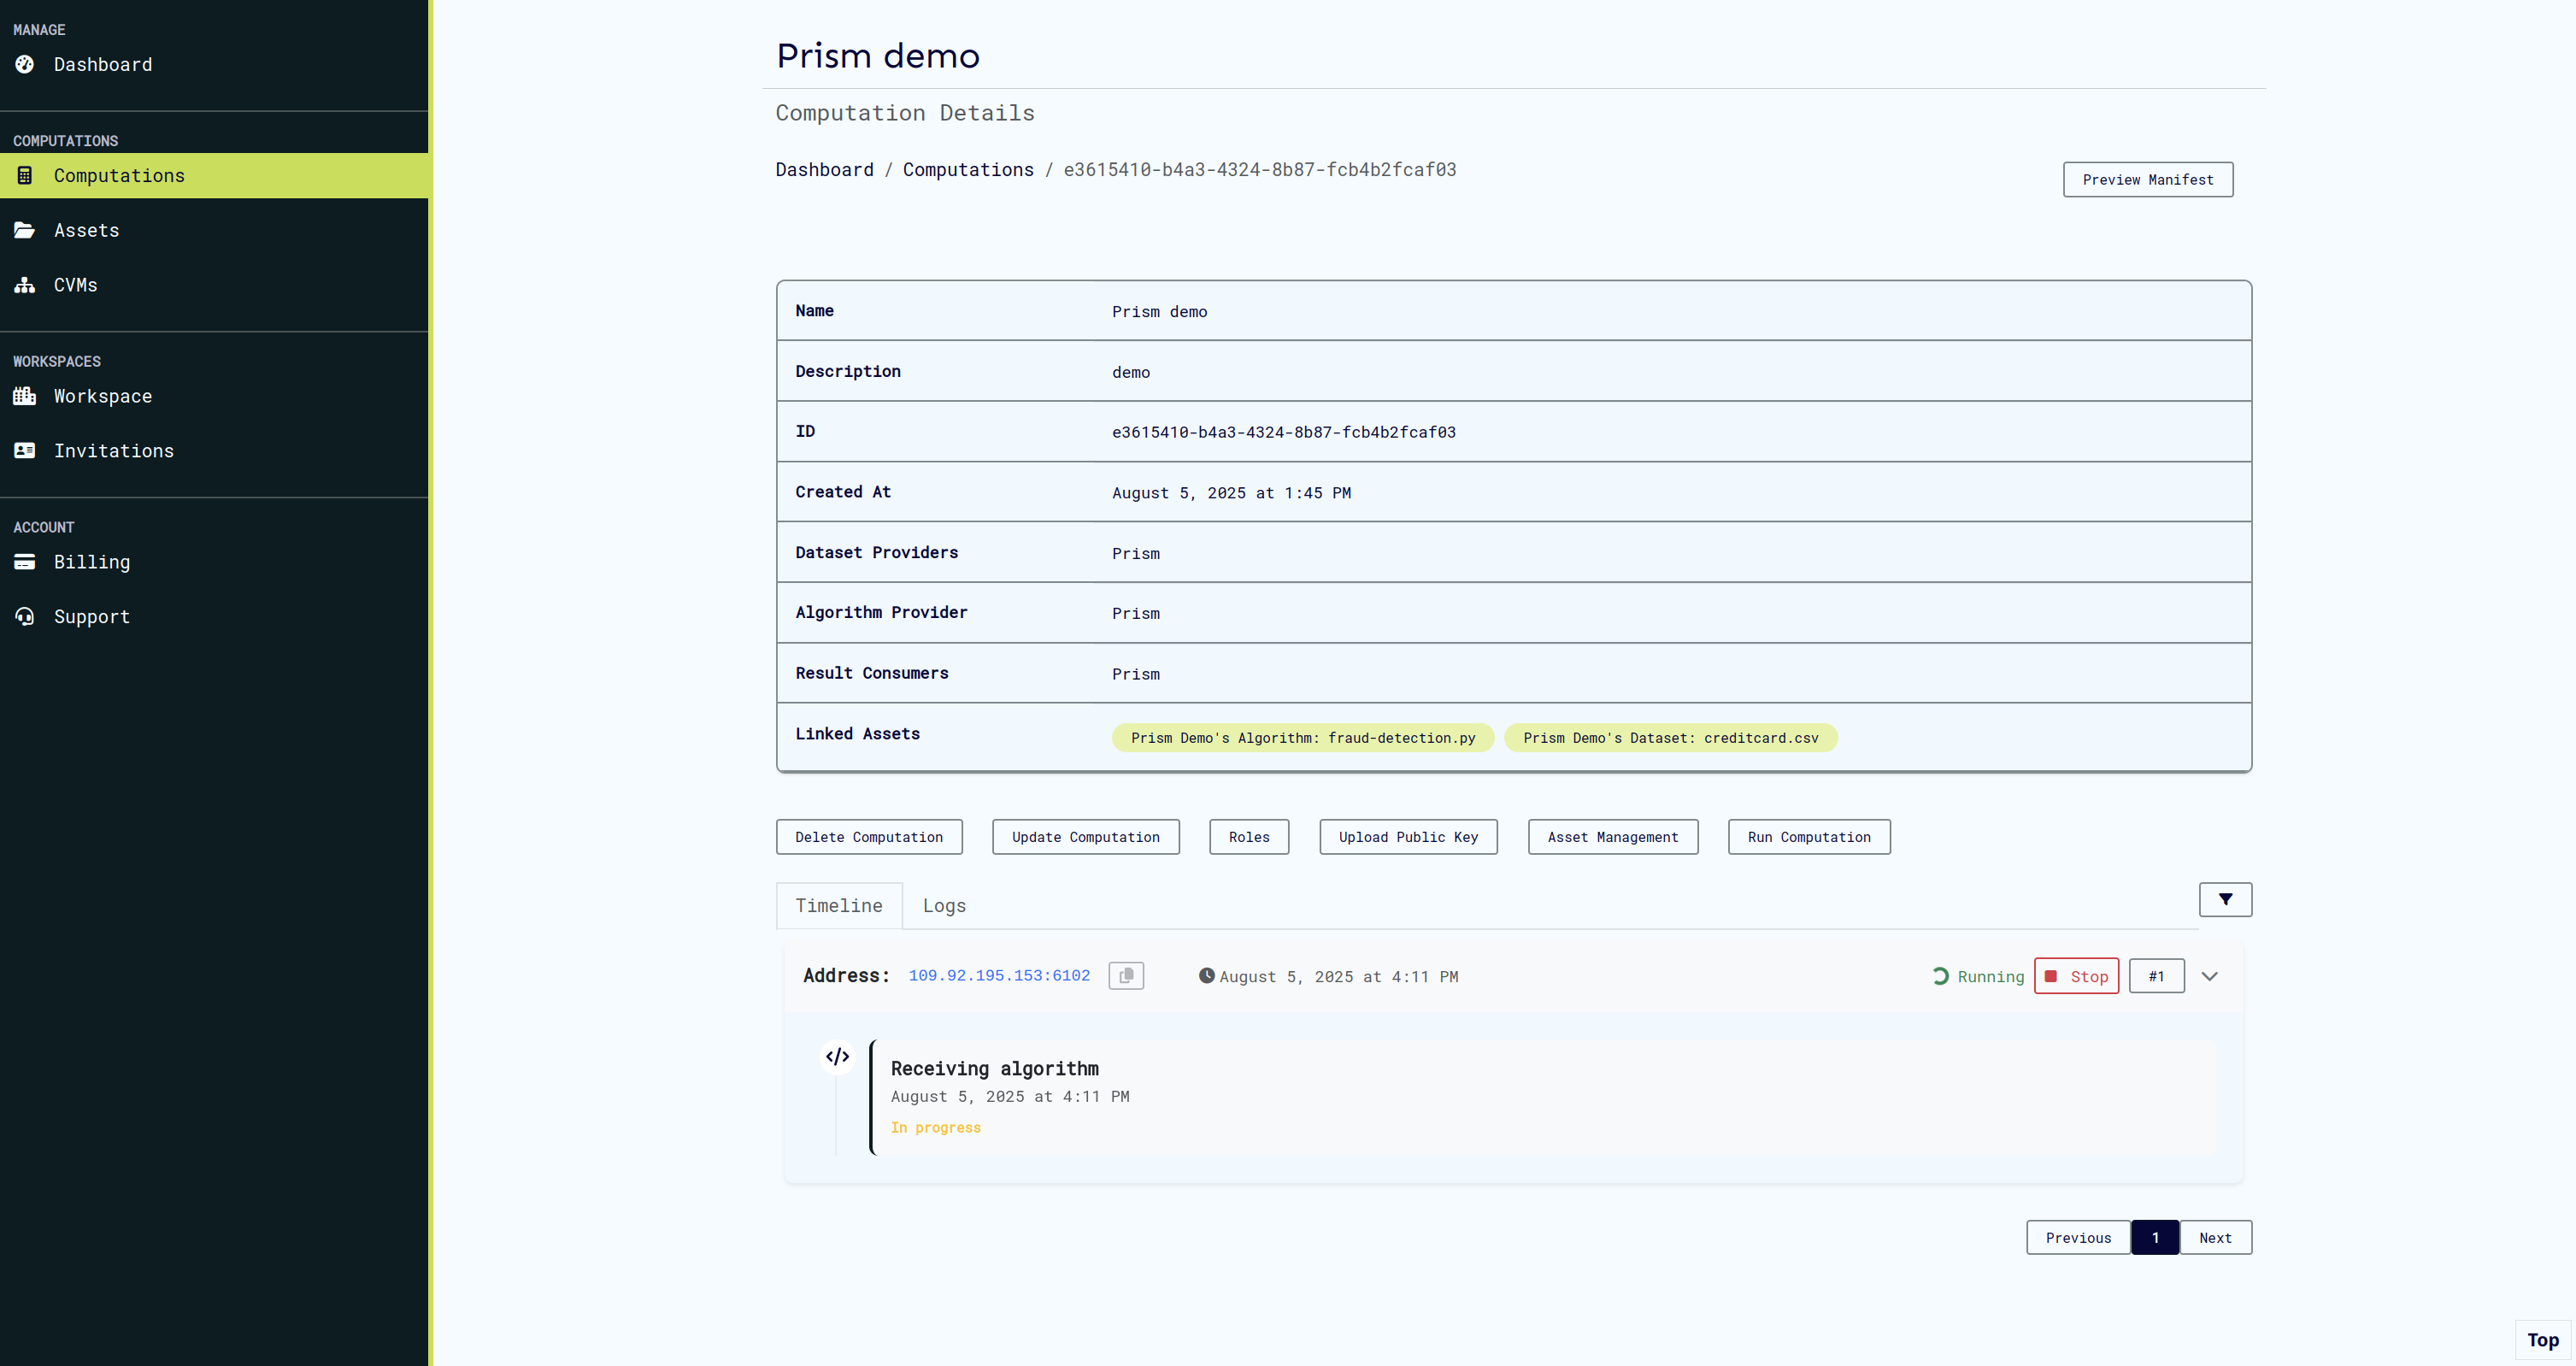Click the 'Prism demo' name value
2576x1366 pixels.
1160,312
